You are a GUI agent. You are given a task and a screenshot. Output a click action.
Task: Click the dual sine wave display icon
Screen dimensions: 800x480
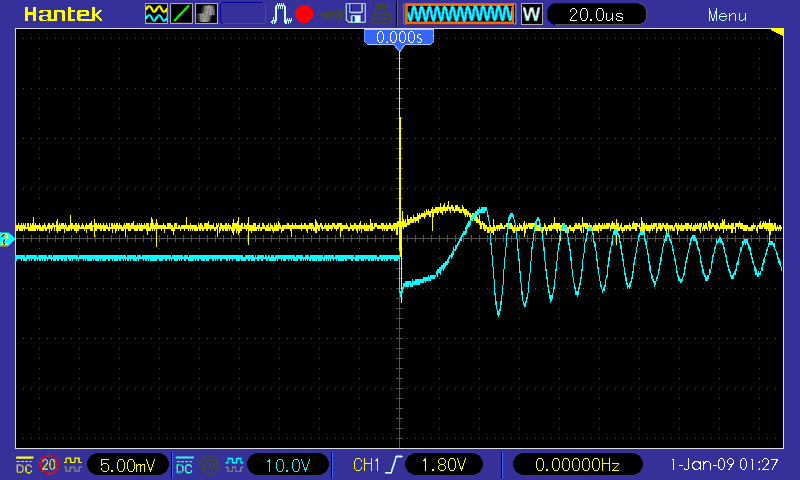point(156,14)
